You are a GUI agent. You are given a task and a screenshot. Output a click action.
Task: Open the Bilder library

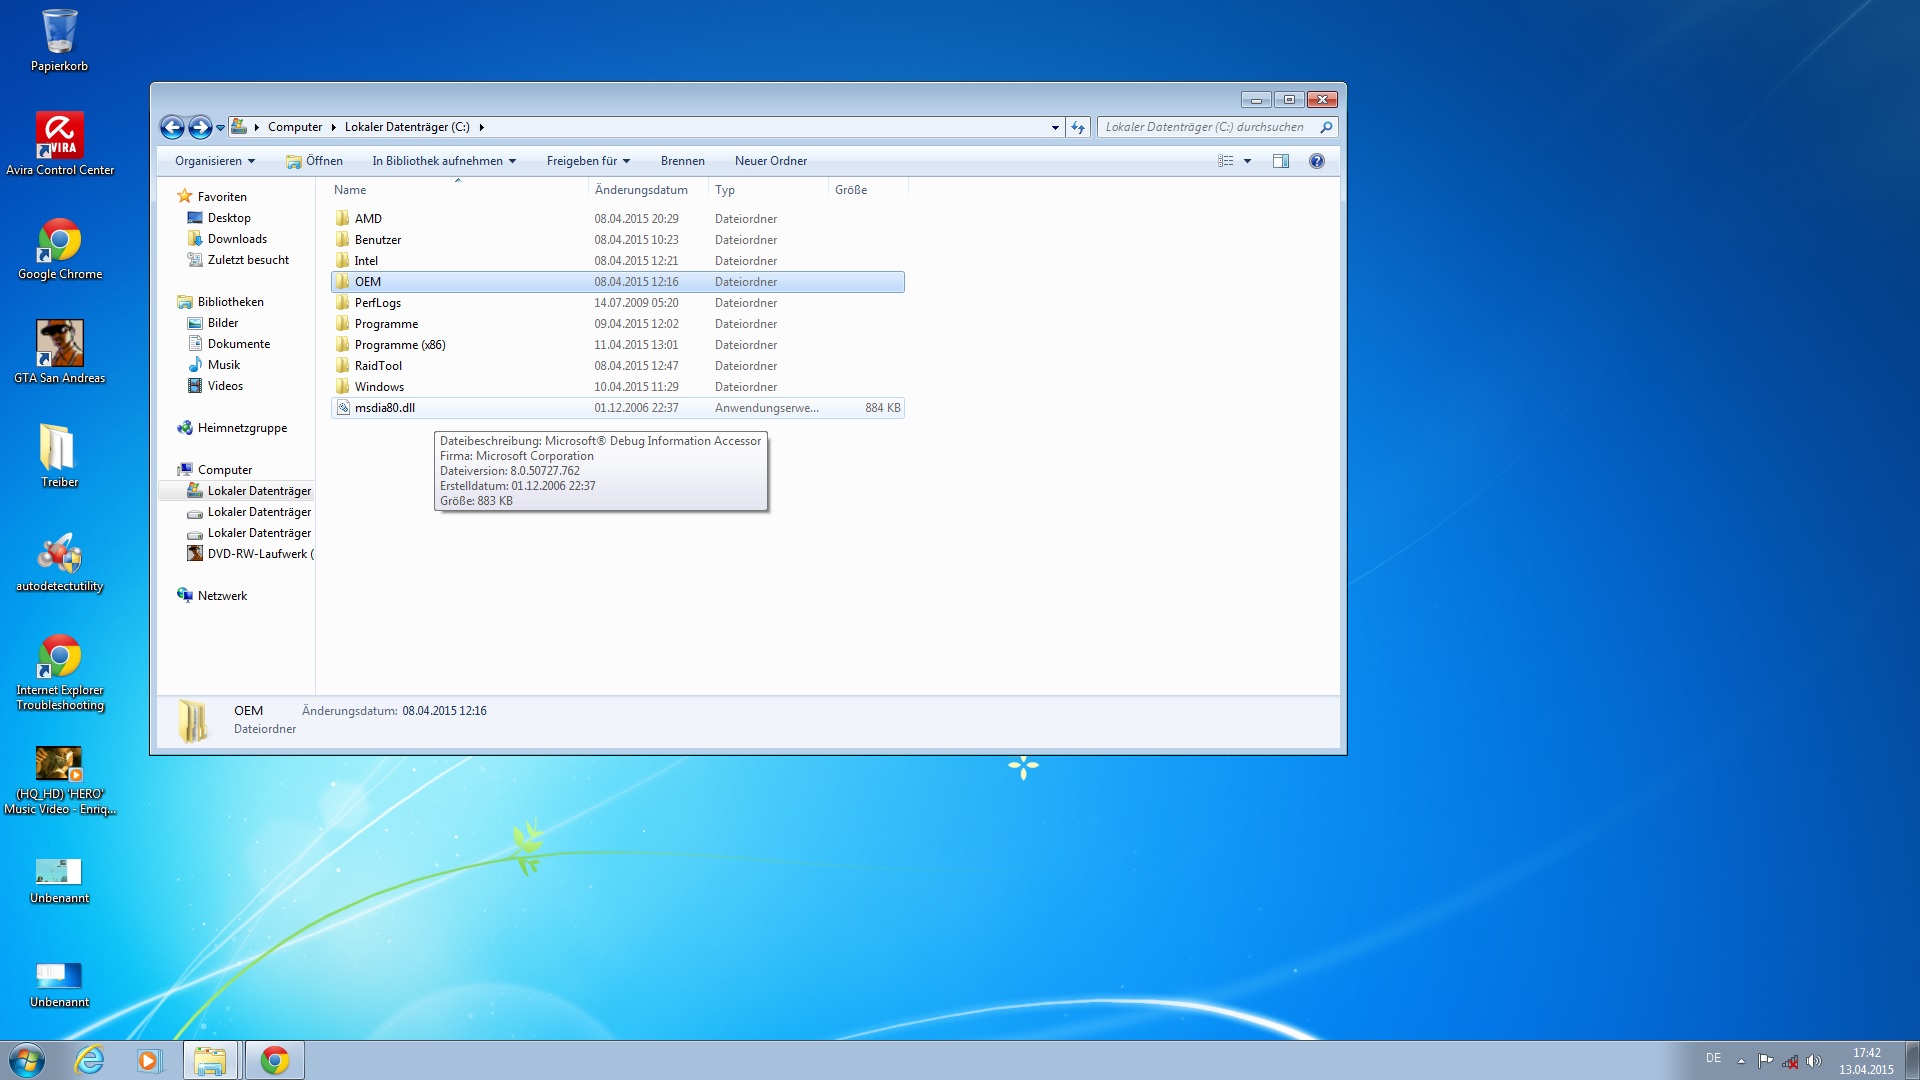pos(222,323)
